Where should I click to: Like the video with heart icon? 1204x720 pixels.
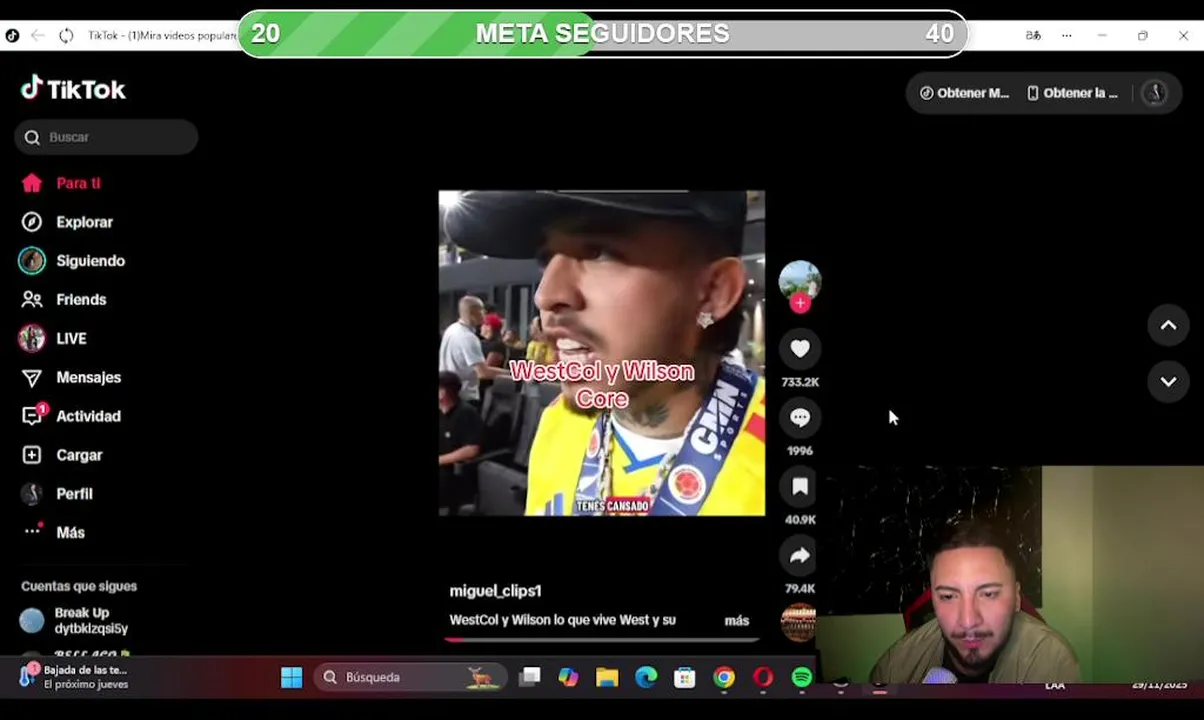pyautogui.click(x=800, y=348)
